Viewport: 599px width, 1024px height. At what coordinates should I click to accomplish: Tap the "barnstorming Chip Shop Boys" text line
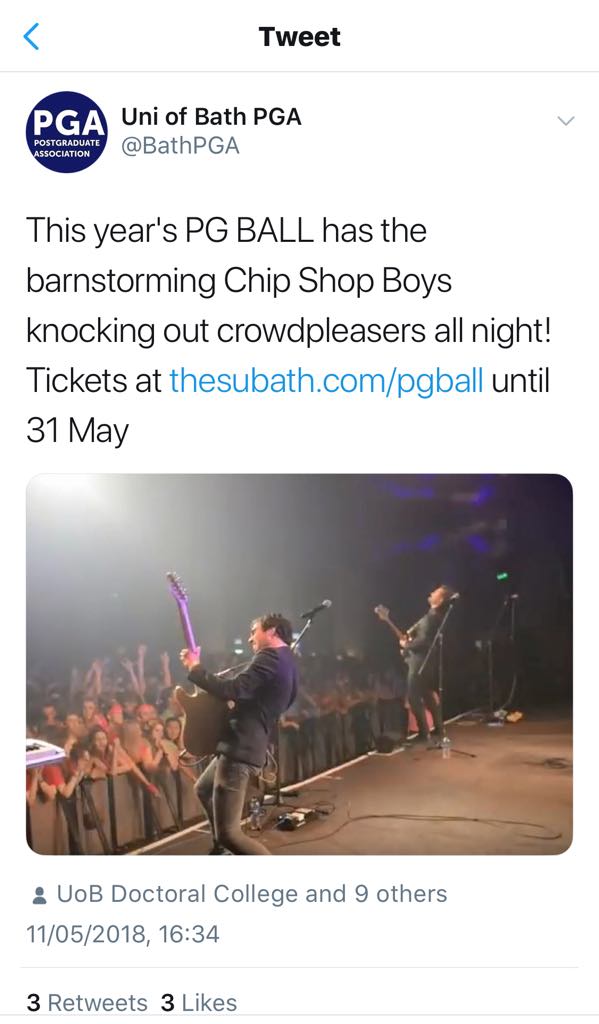(x=239, y=281)
